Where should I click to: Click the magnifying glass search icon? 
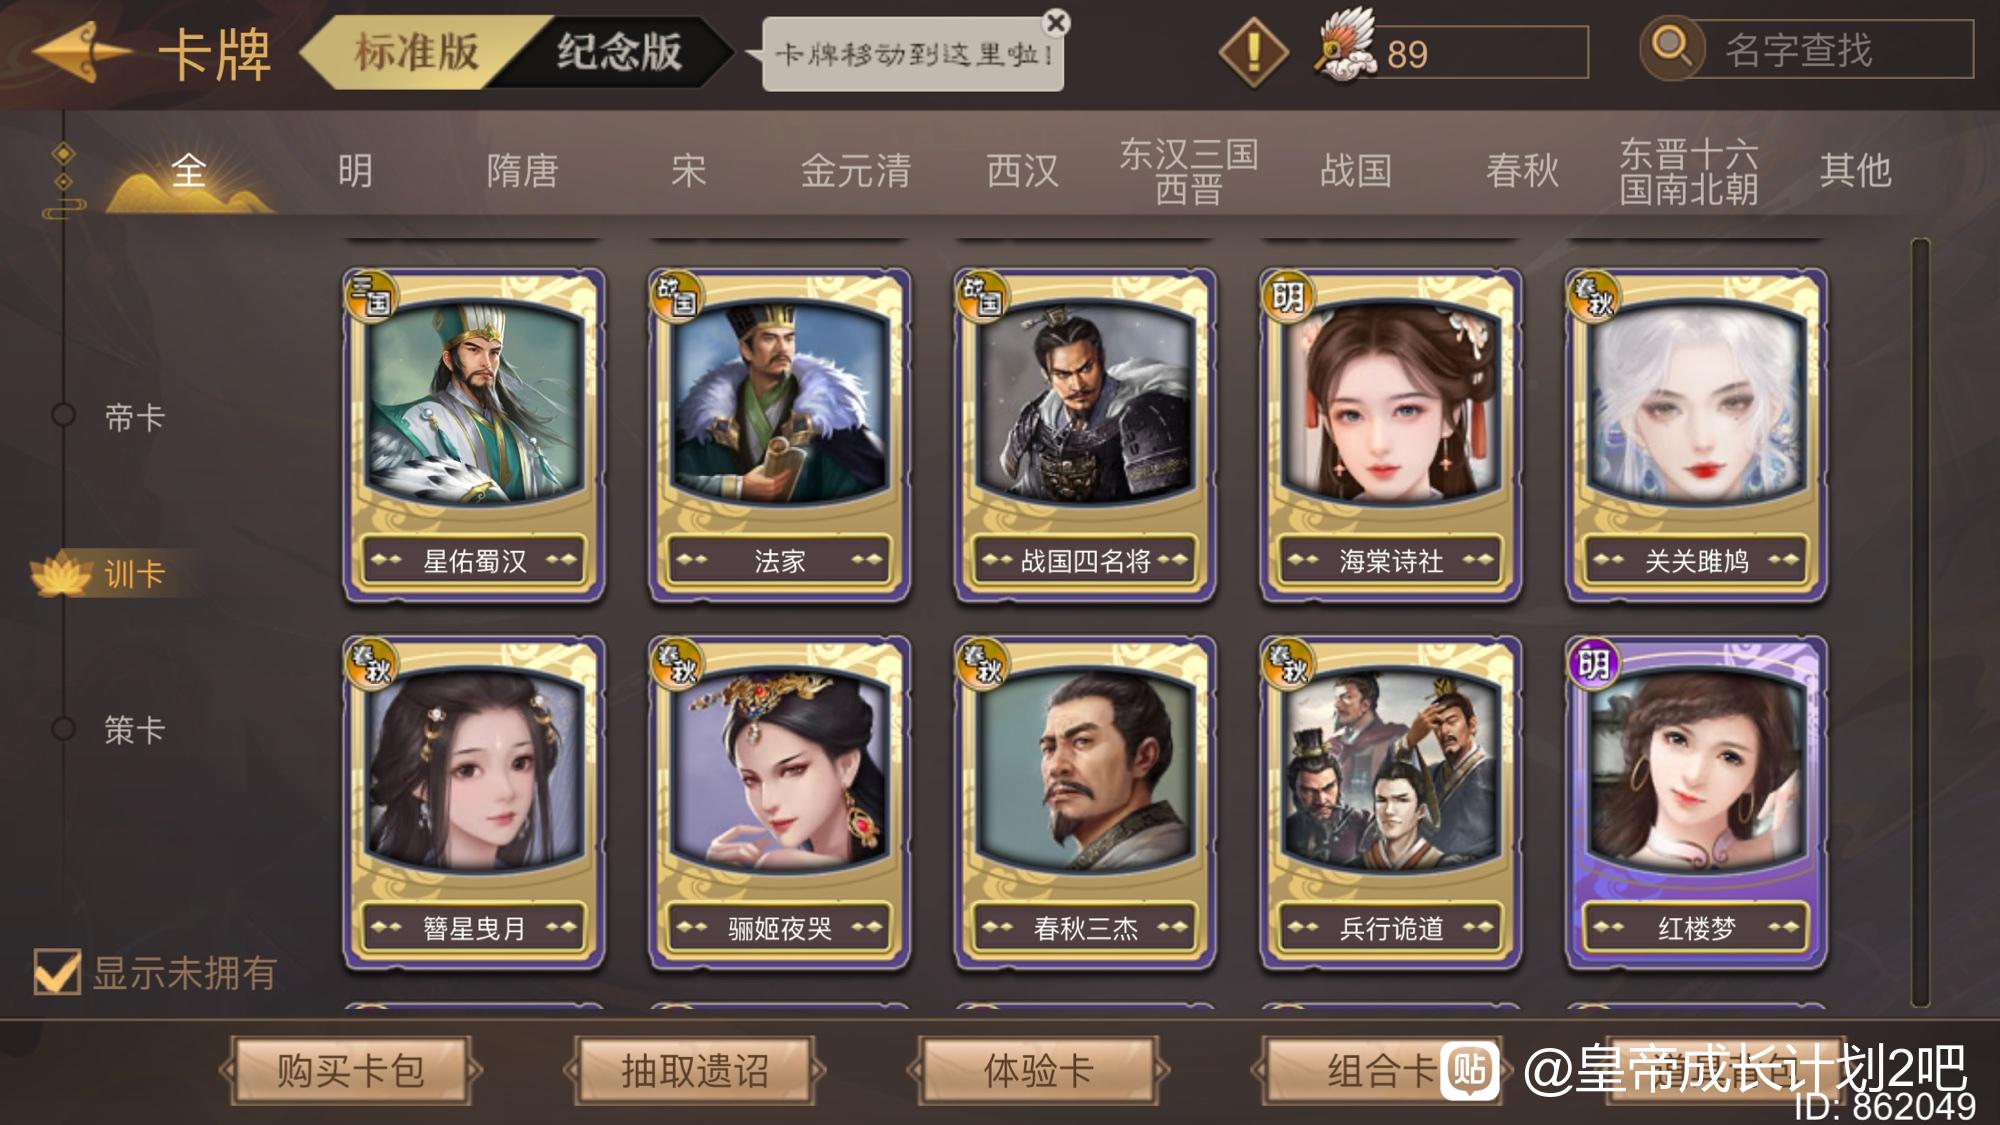point(1672,46)
